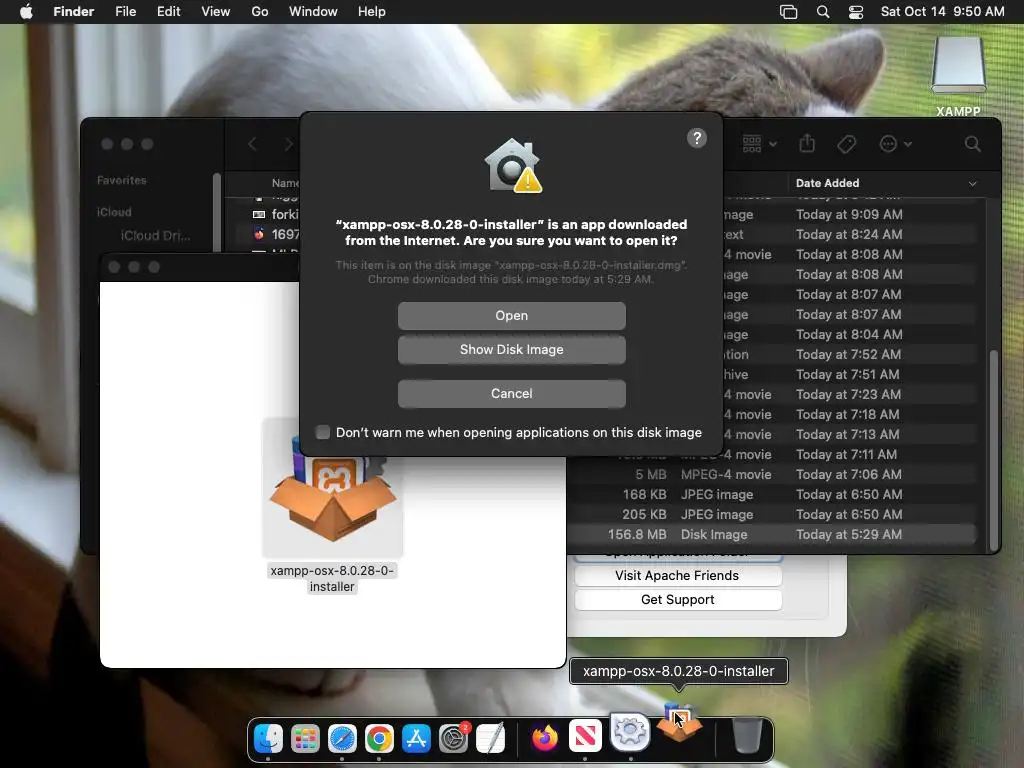Enable Don't warn me checkbox
This screenshot has width=1024, height=768.
tap(323, 432)
